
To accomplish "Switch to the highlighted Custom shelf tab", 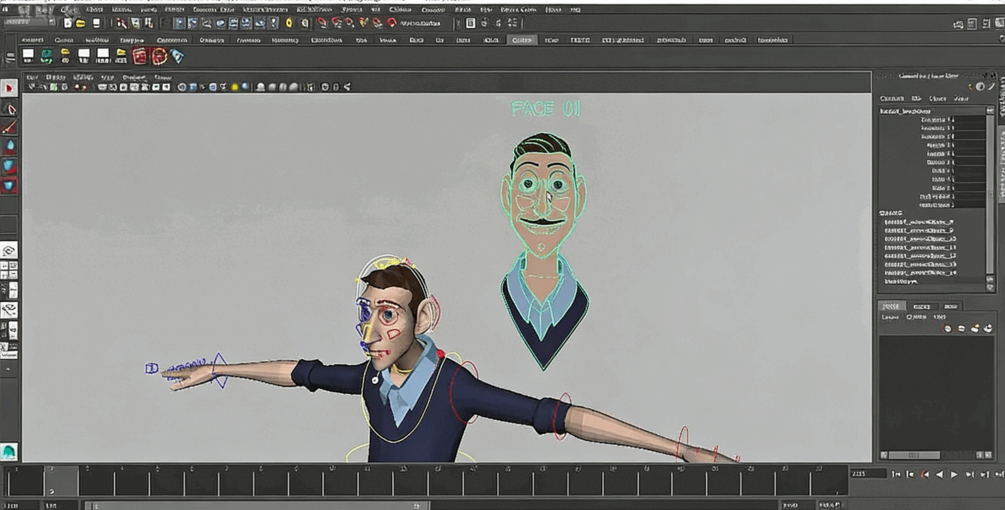I will coord(521,40).
